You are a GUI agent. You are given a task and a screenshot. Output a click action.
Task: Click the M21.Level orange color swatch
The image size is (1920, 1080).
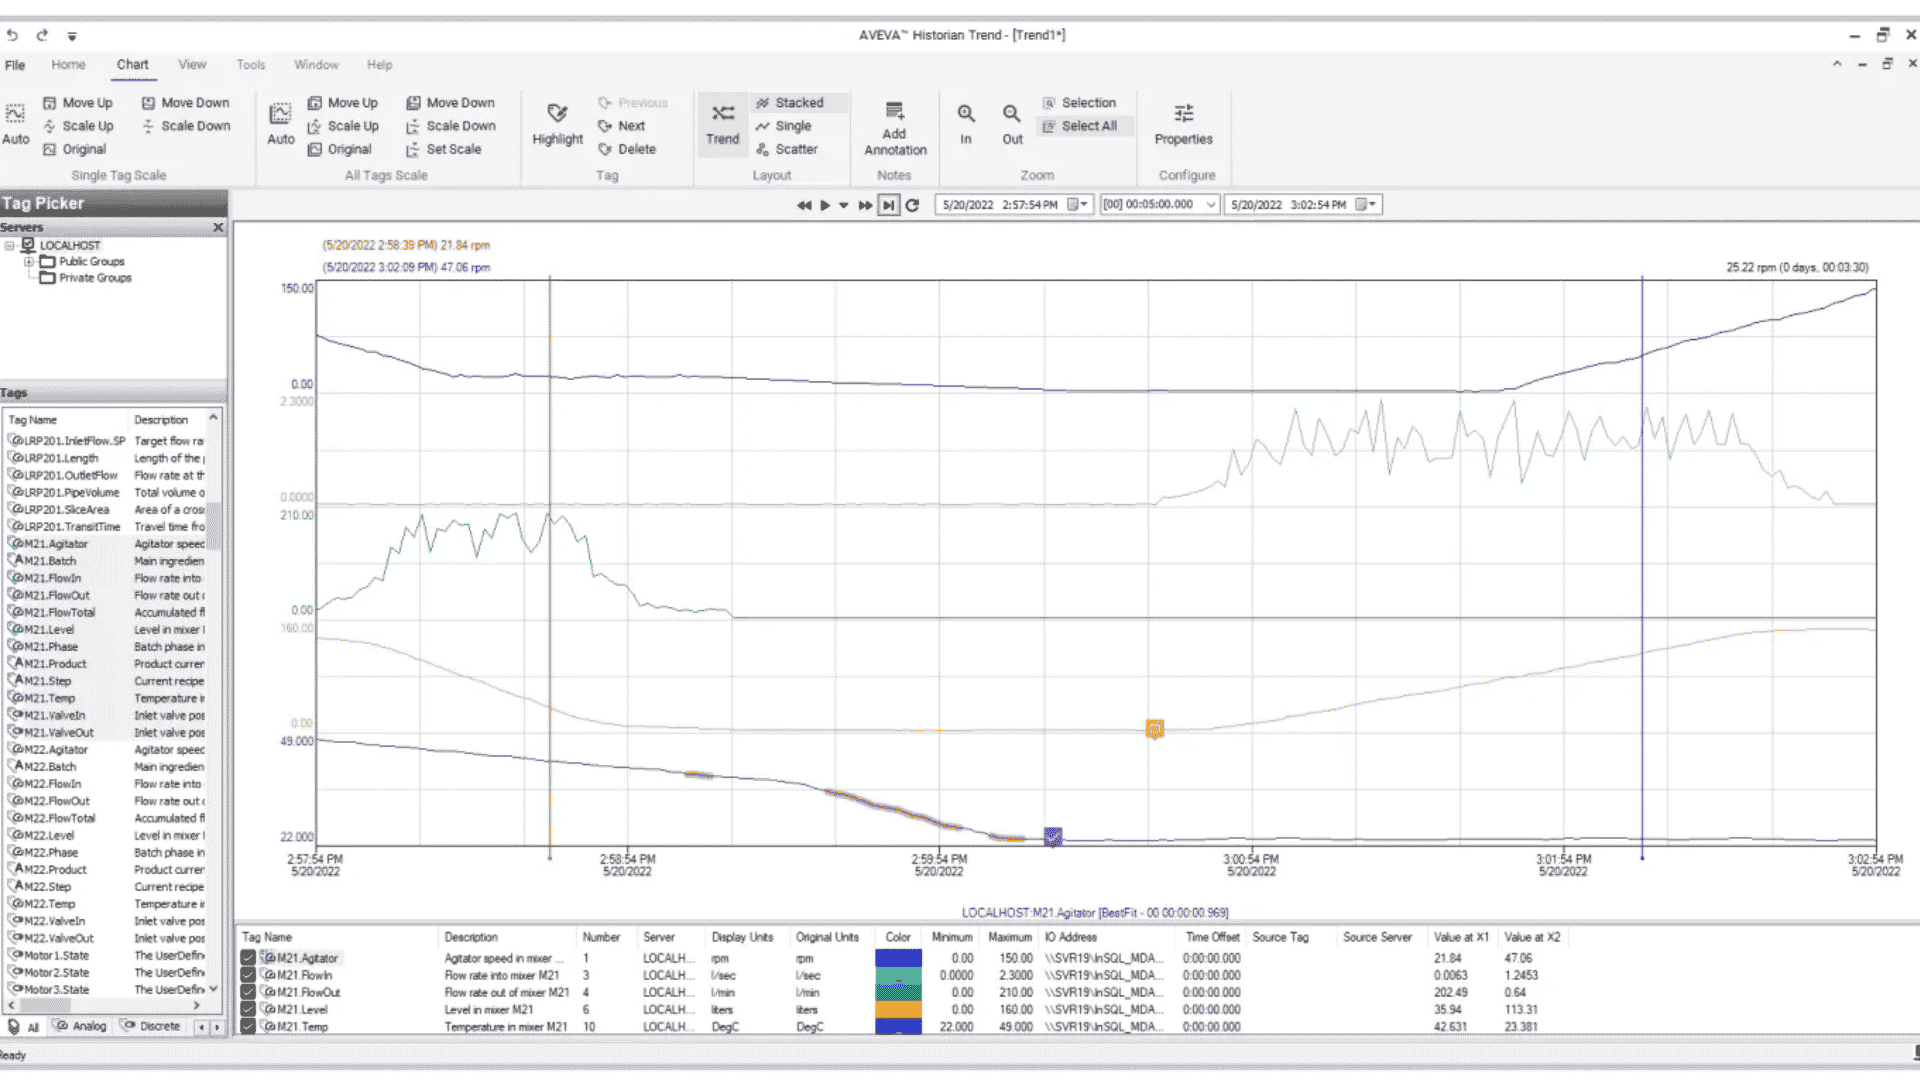pyautogui.click(x=898, y=1009)
